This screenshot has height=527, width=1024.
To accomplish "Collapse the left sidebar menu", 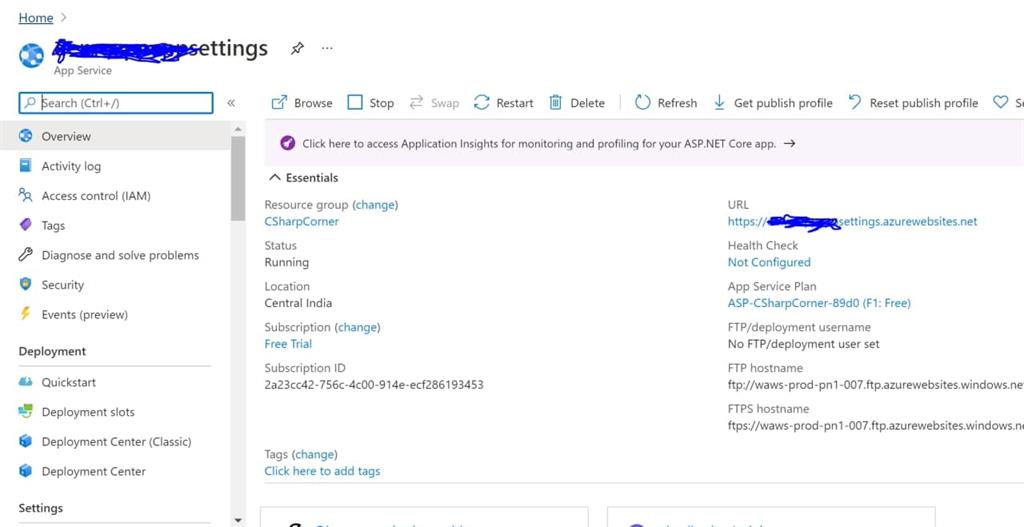I will pyautogui.click(x=231, y=103).
